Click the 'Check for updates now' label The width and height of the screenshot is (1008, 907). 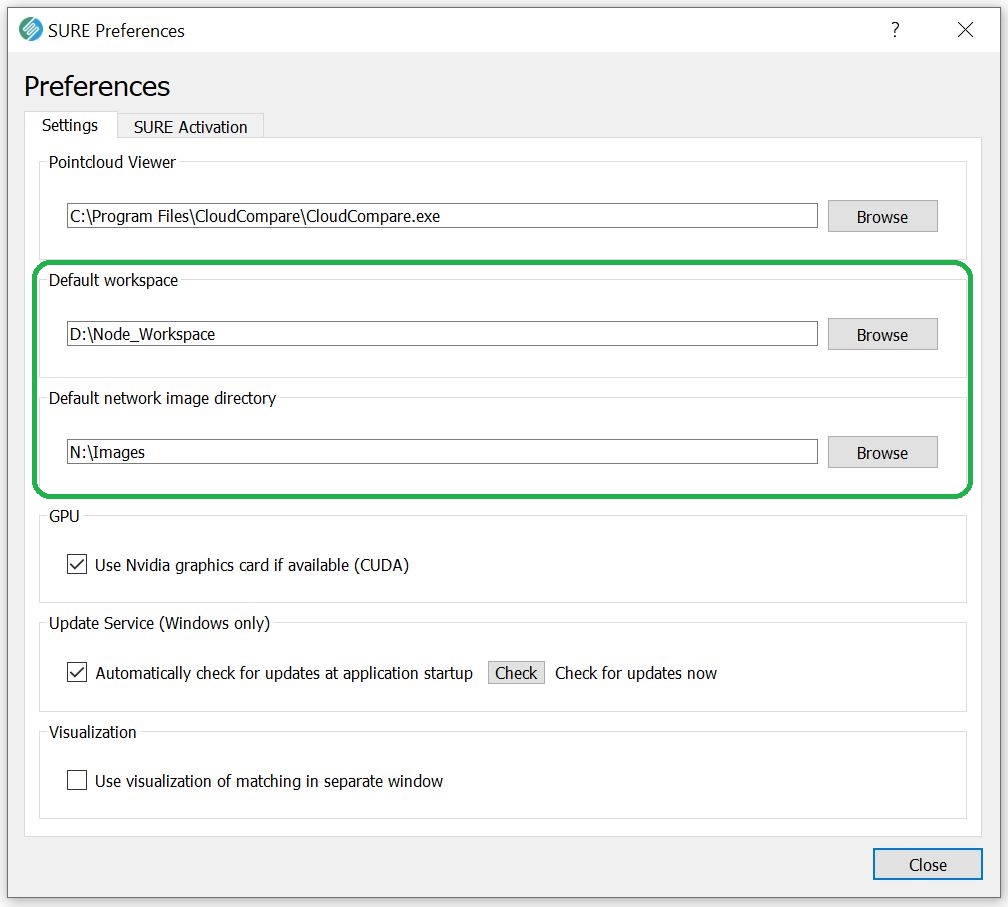636,673
